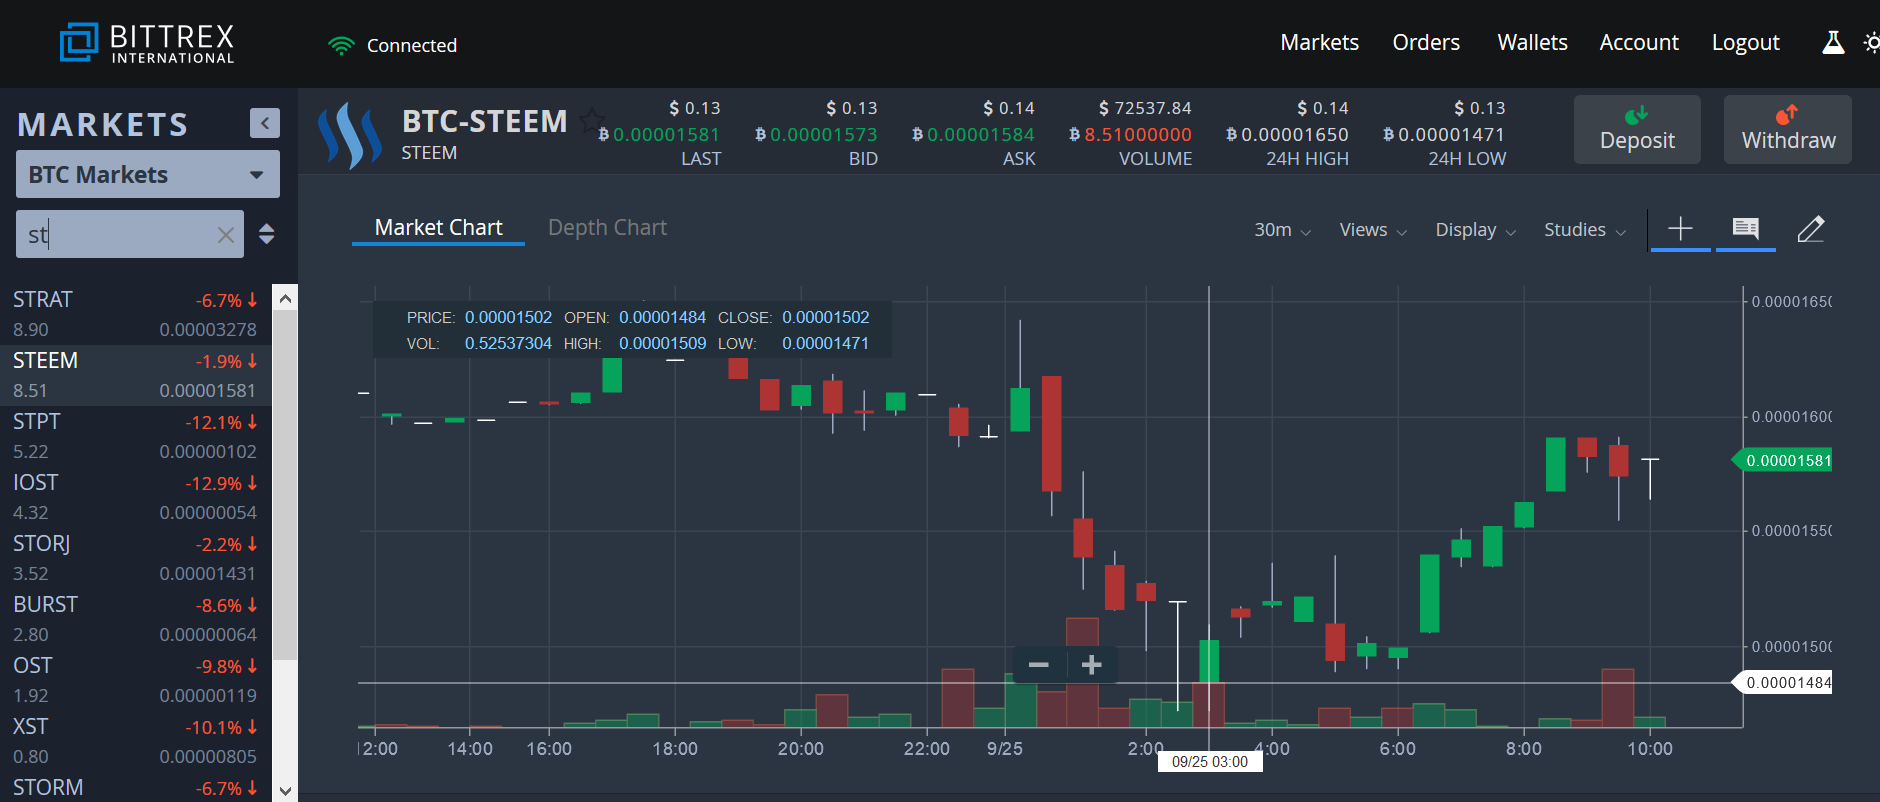Select the STORJ market row
Viewport: 1880px width, 802px height.
point(136,558)
